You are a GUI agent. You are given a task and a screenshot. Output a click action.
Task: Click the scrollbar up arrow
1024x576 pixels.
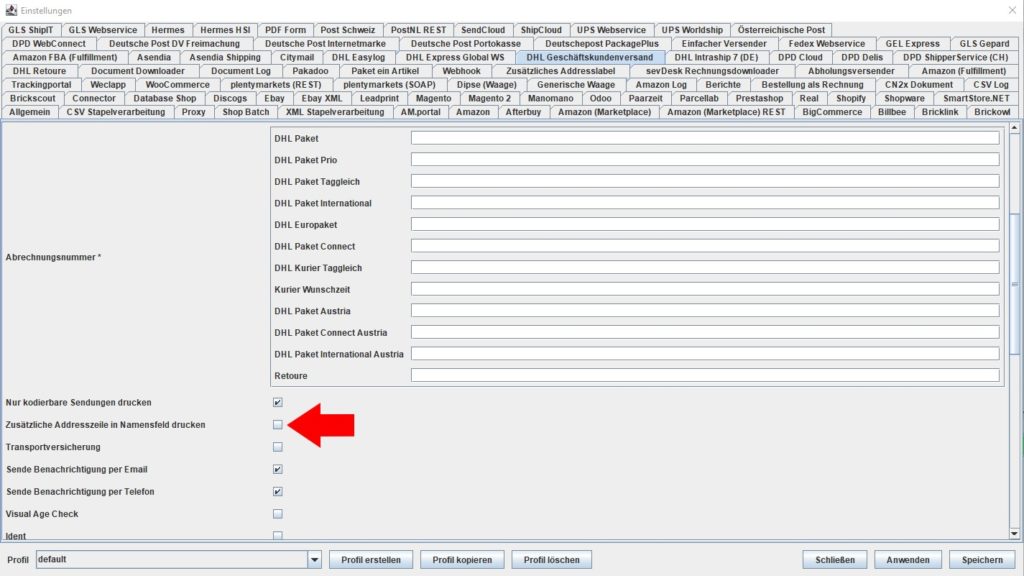pos(1014,128)
